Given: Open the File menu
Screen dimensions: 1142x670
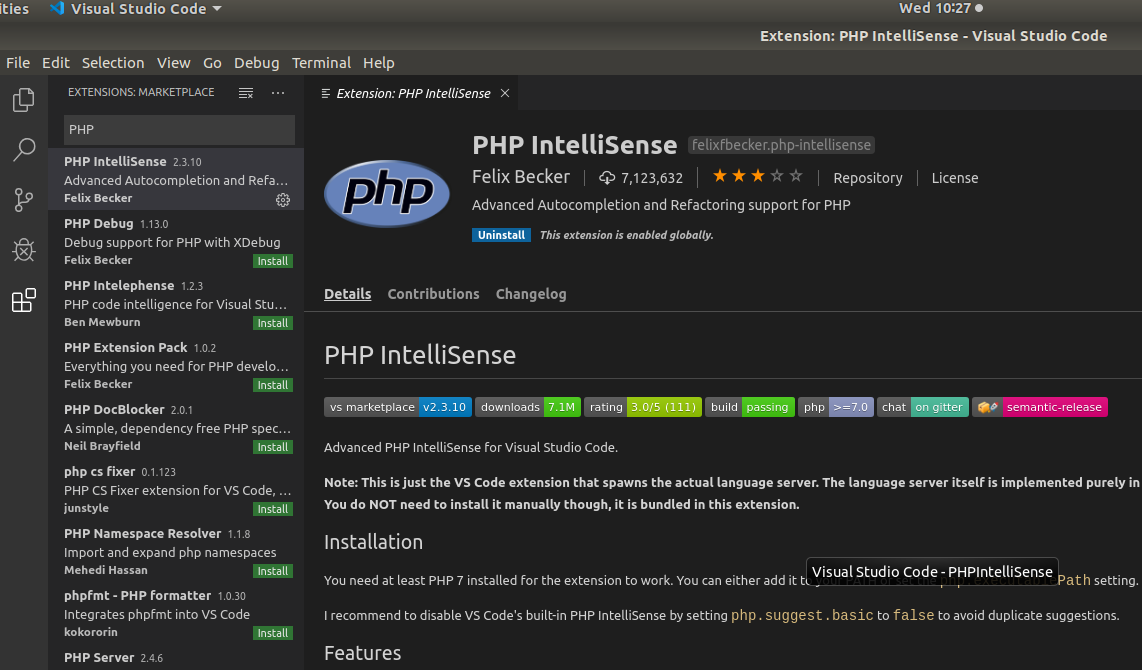Looking at the screenshot, I should coord(18,63).
